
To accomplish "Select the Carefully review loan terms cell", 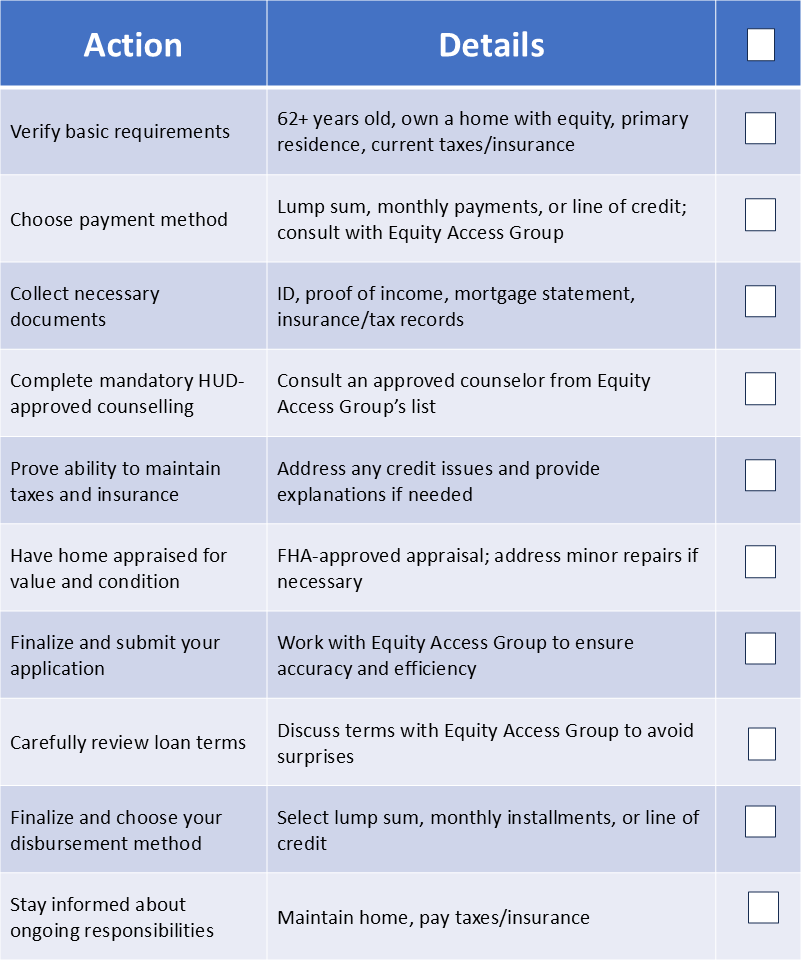I will (x=128, y=743).
